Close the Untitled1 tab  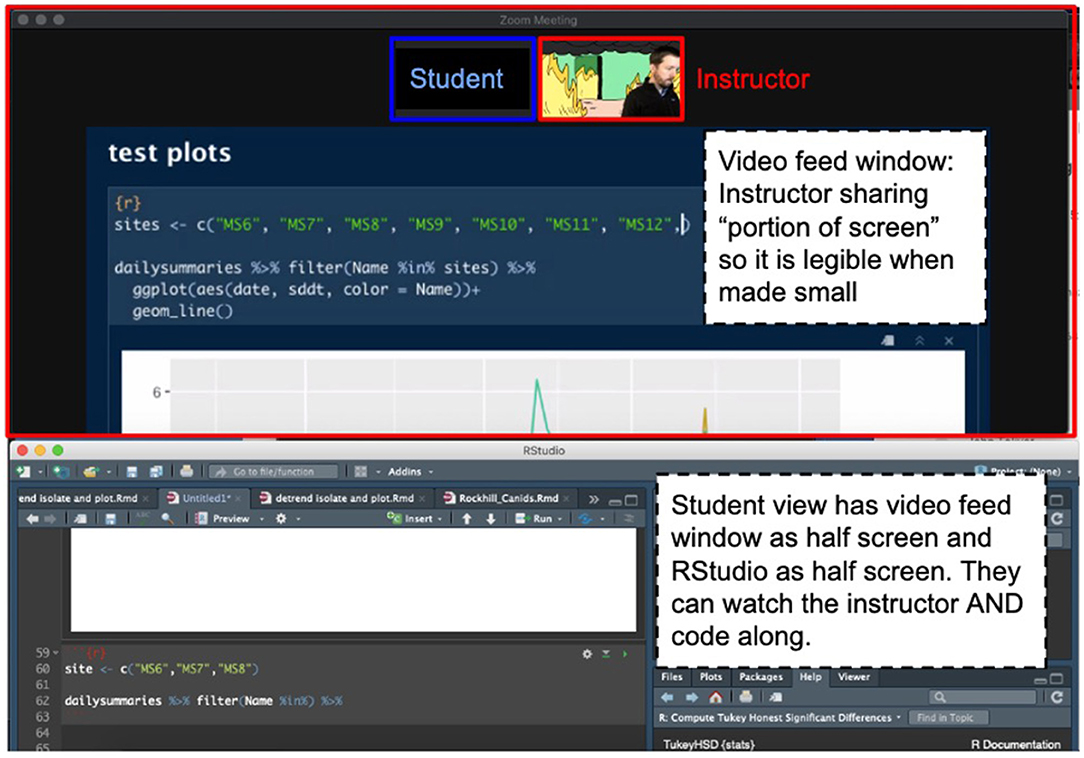(239, 498)
